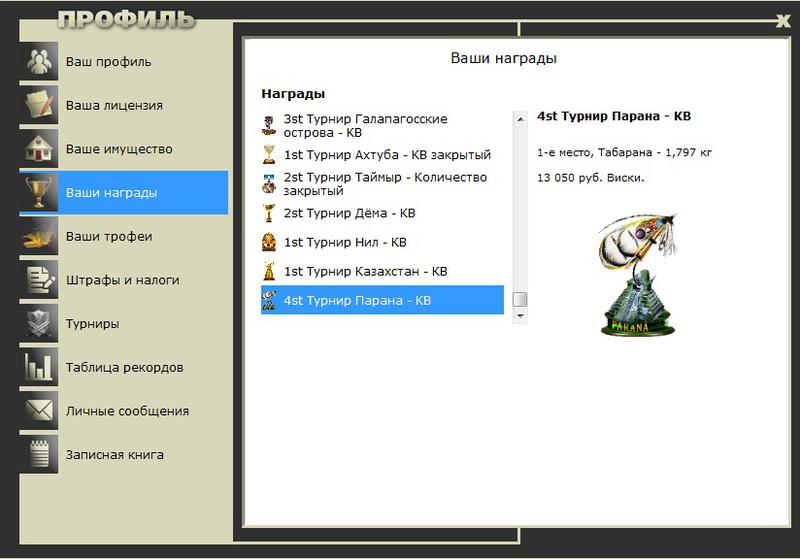The width and height of the screenshot is (800, 559).
Task: Click the fish icon beside Ваши трофеи
Action: pyautogui.click(x=39, y=236)
